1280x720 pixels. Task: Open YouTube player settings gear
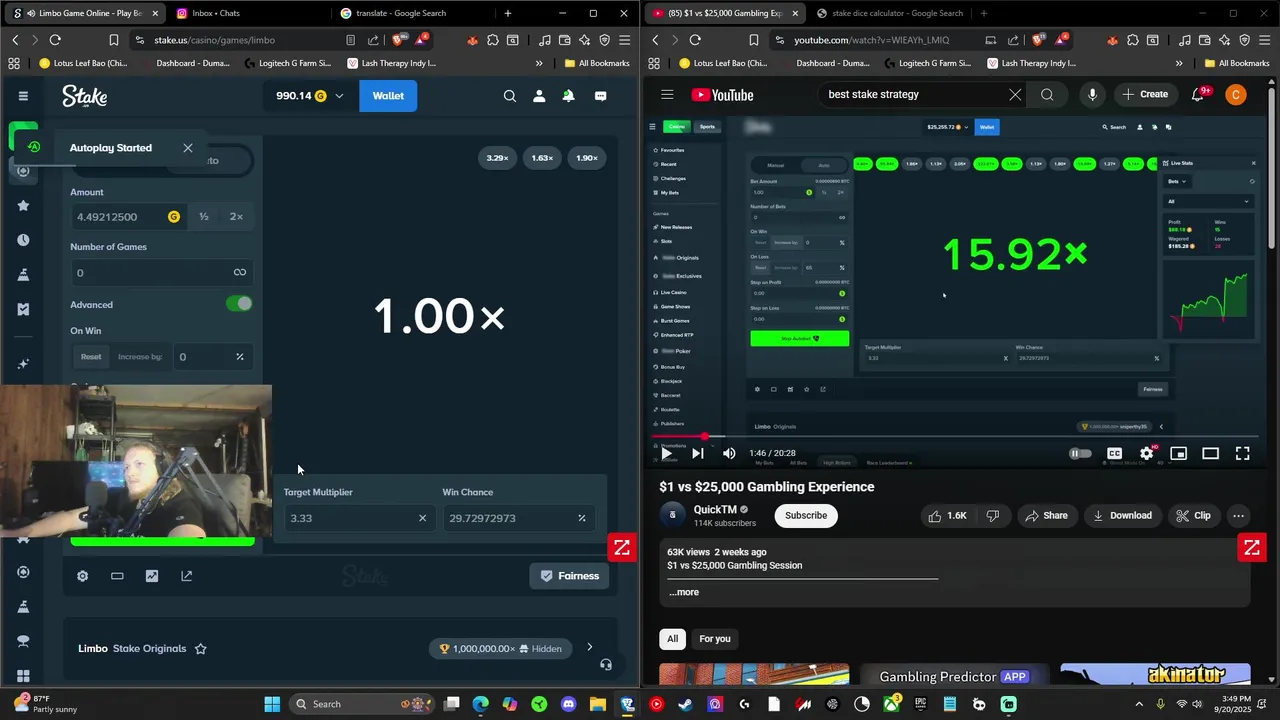coord(1147,454)
